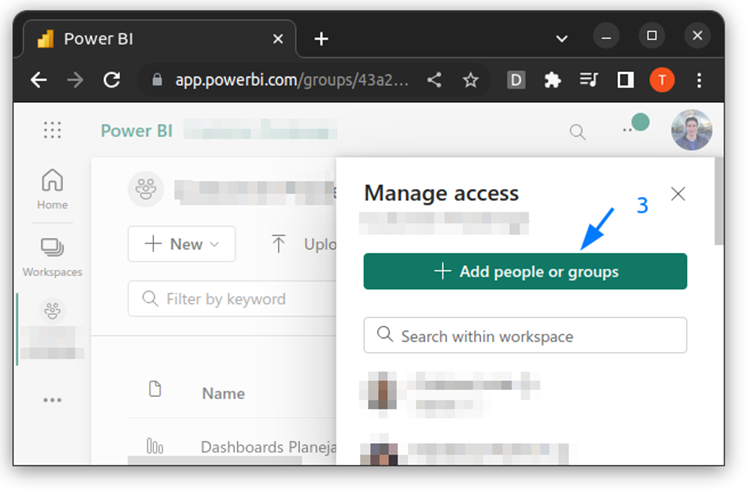Image resolution: width=750 pixels, height=489 pixels.
Task: Open the header more options with notification dot
Action: coord(629,130)
